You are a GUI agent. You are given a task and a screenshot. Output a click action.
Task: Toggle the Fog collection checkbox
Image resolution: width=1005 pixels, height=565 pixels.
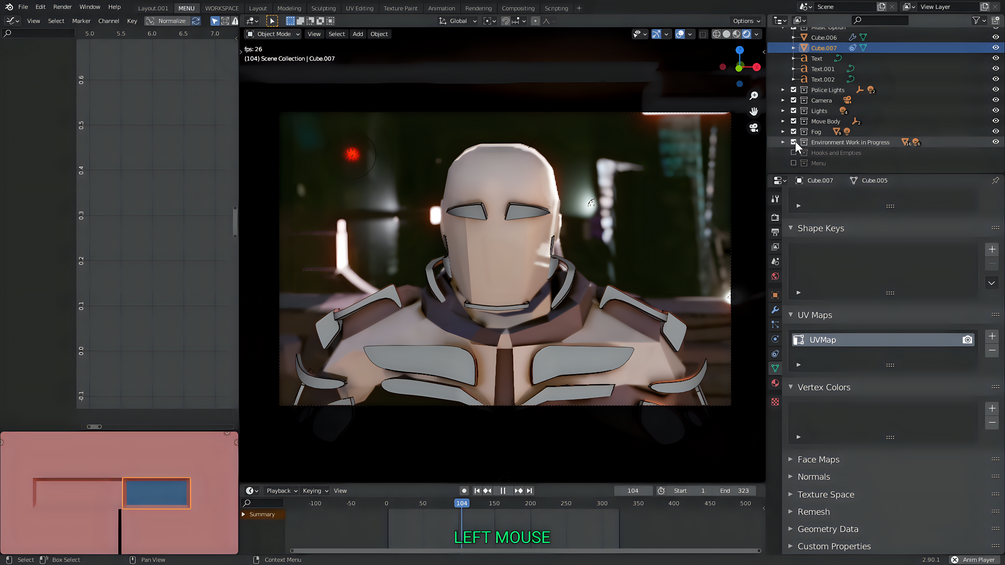click(x=793, y=131)
